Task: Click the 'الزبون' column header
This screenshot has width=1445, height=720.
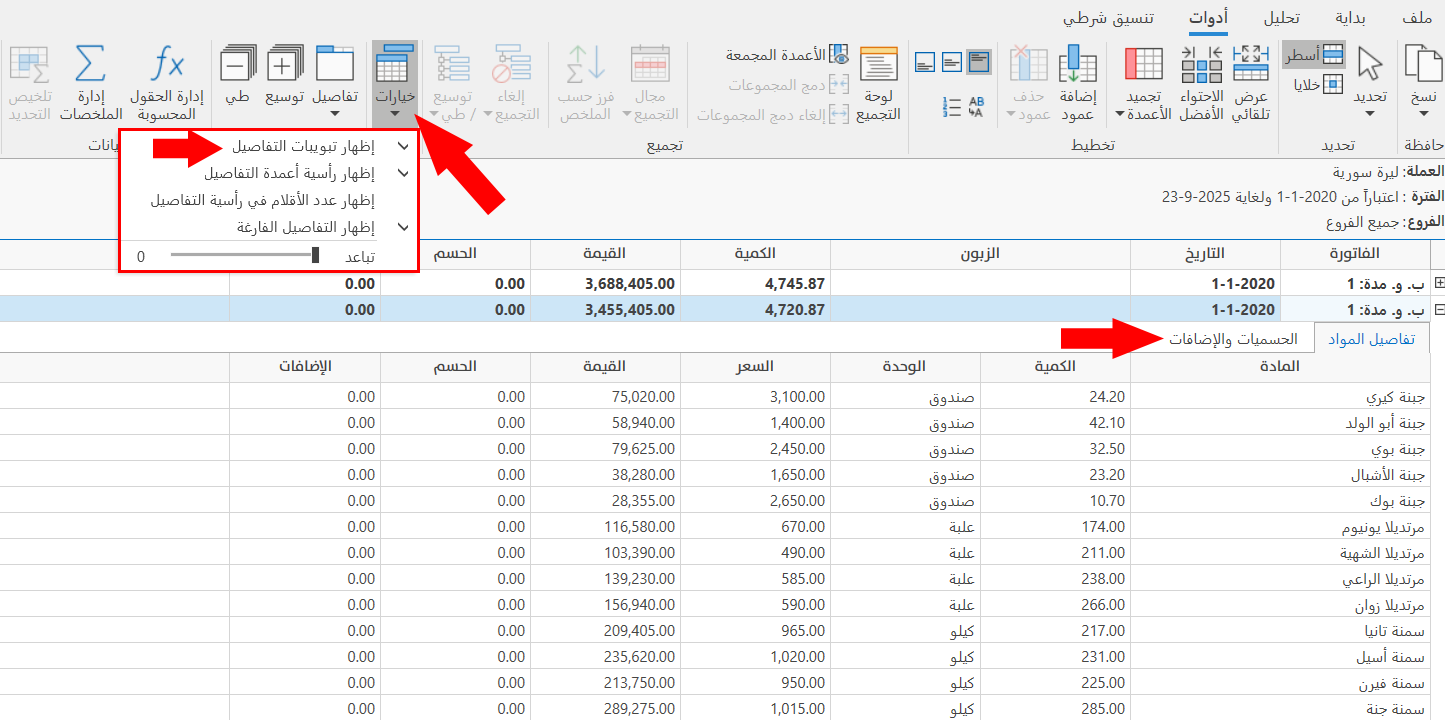Action: point(980,254)
